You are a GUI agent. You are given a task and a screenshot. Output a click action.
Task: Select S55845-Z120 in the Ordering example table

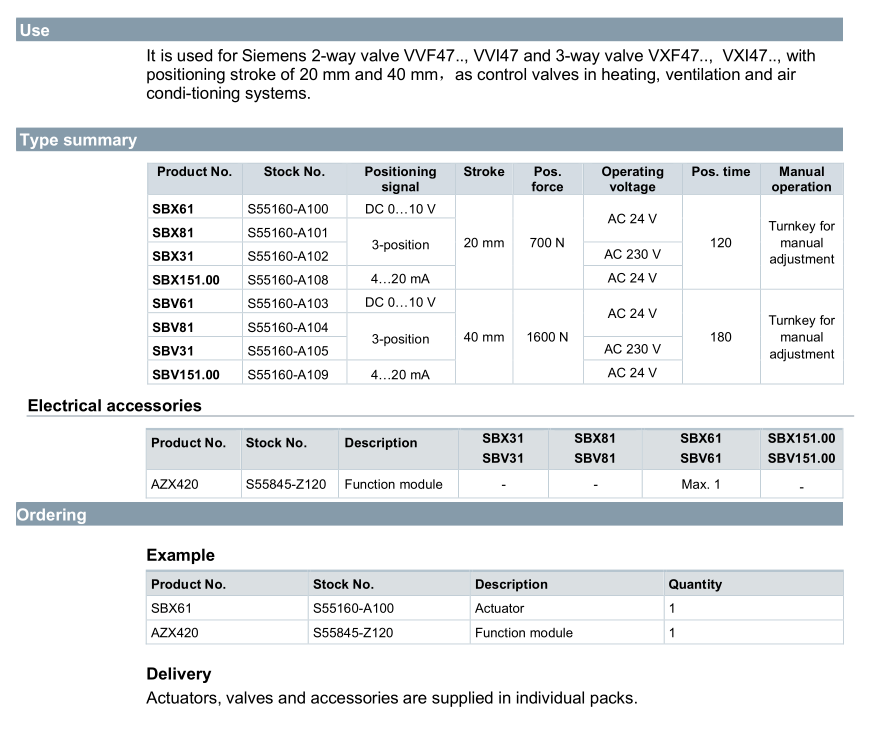[353, 633]
